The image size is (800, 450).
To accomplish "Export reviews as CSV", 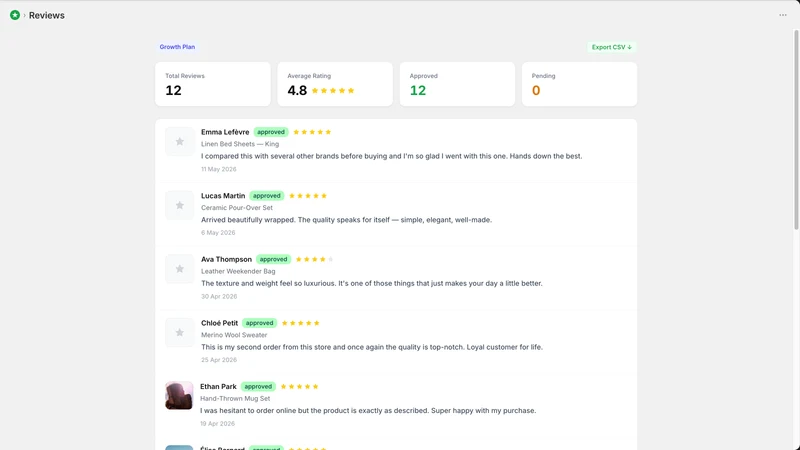I will pyautogui.click(x=611, y=47).
